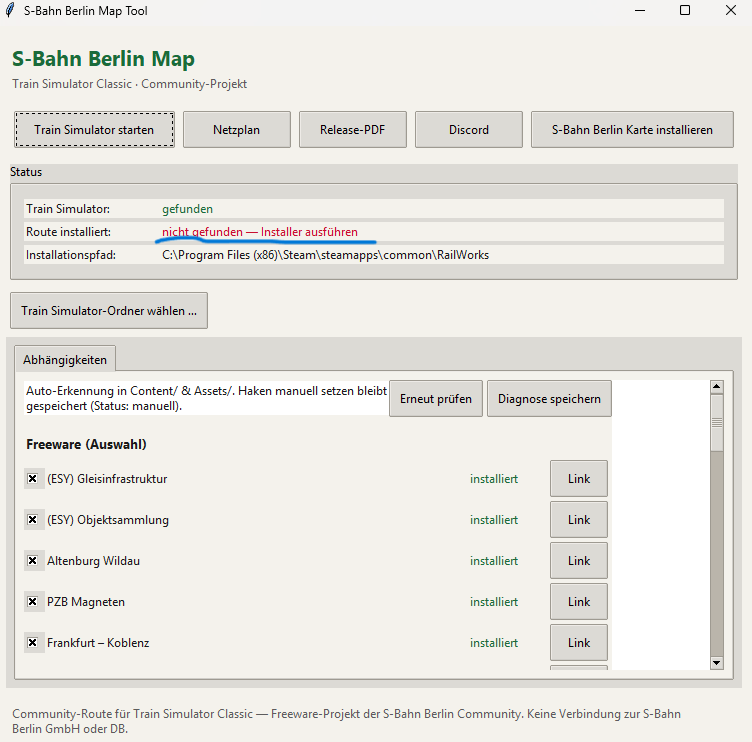Start Train Simulator with the launch button

point(94,130)
